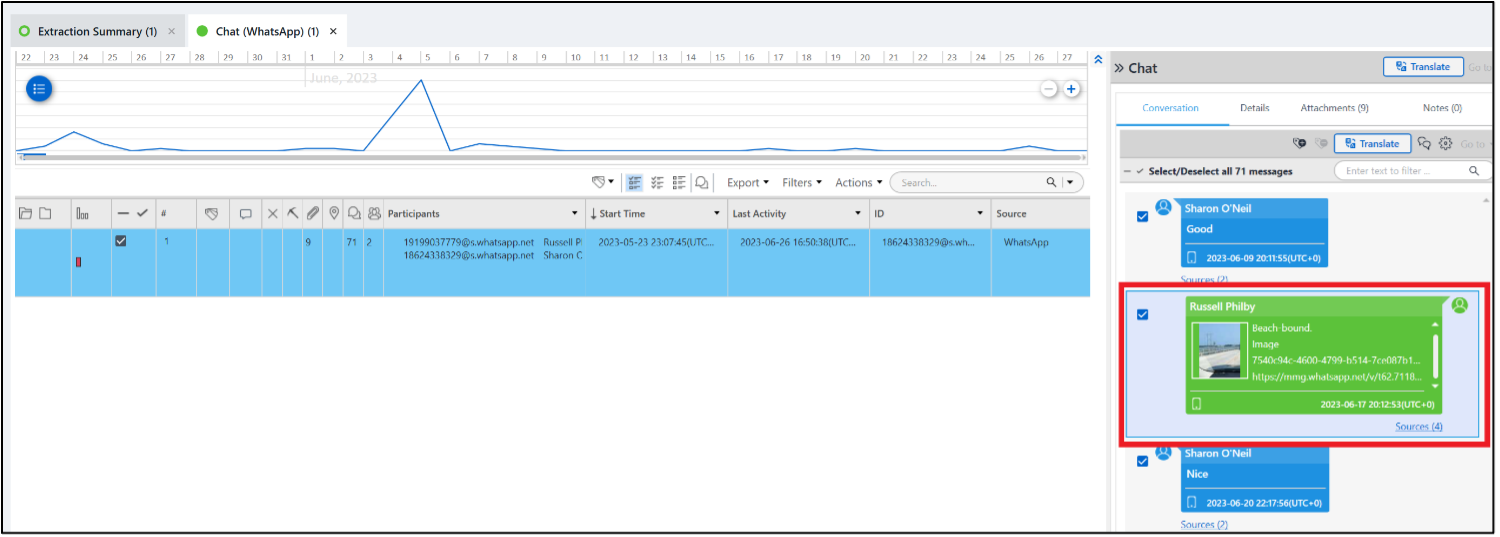This screenshot has width=1500, height=537.
Task: Zoom out the timeline with minus button
Action: (x=1049, y=89)
